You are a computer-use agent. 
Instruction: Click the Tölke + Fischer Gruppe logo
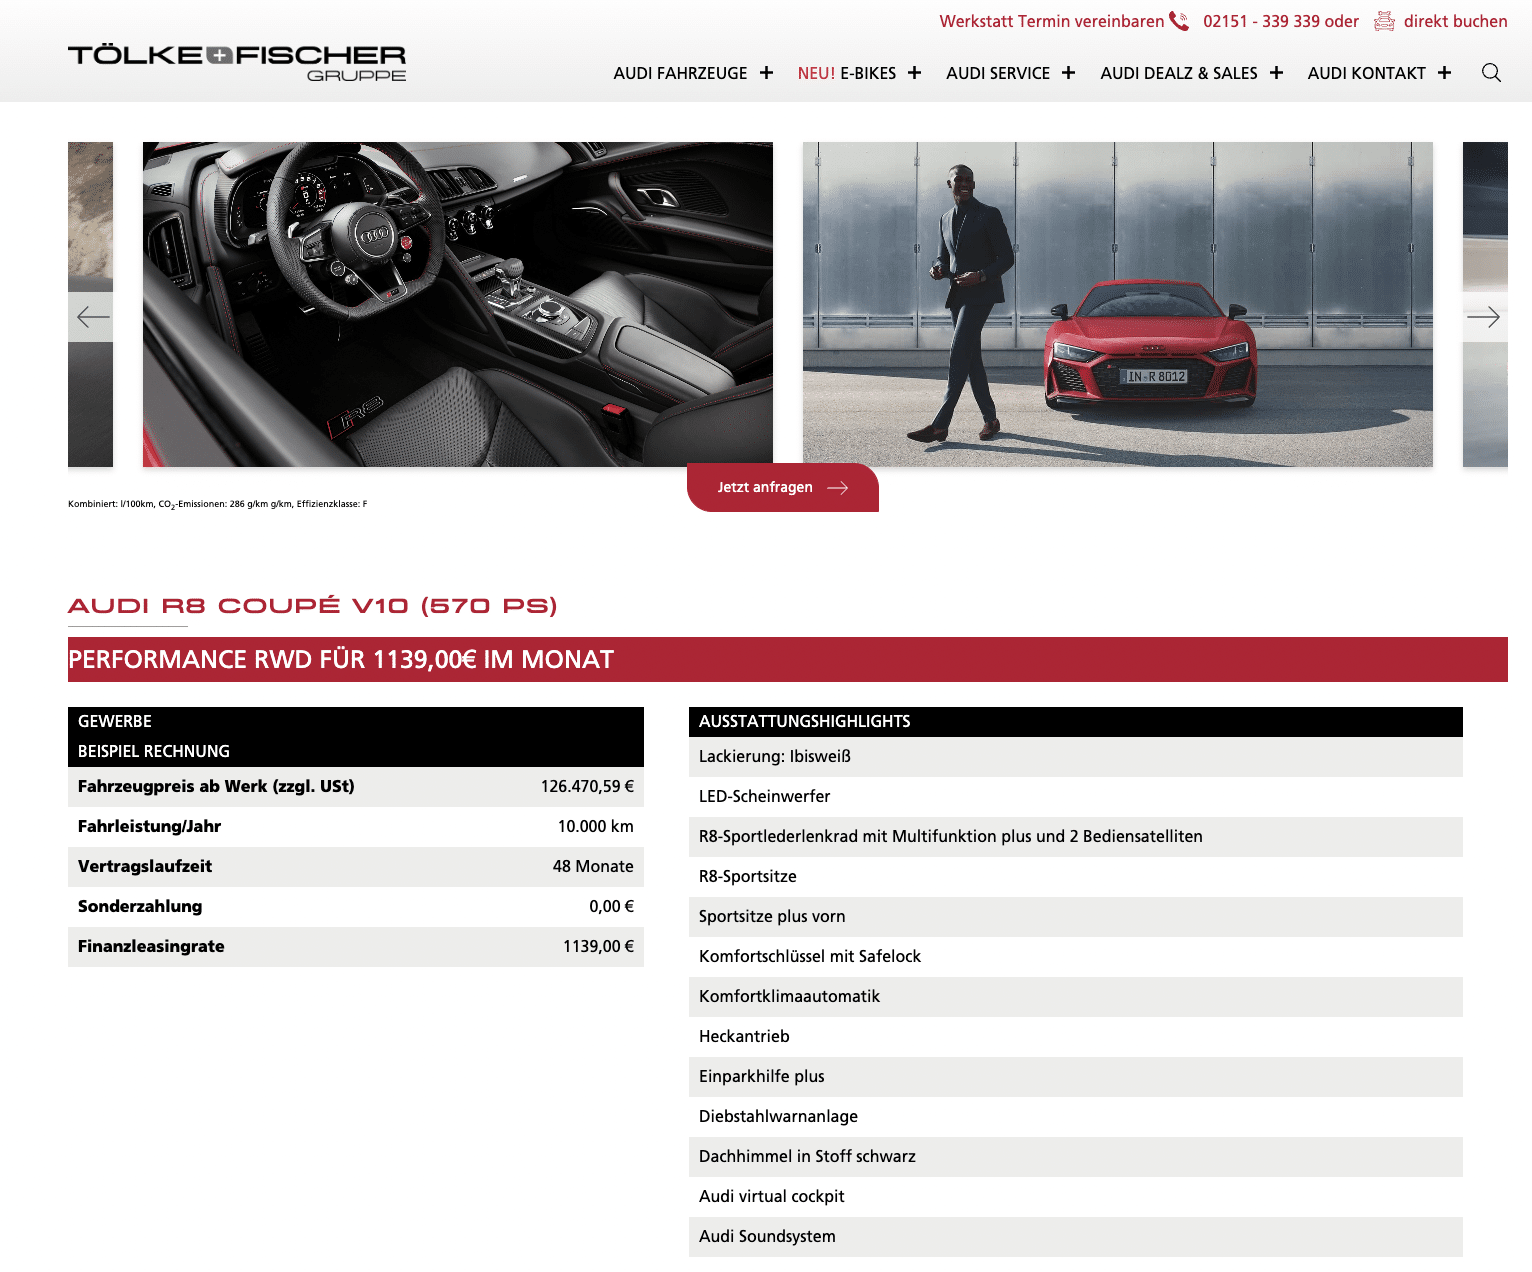pos(237,62)
